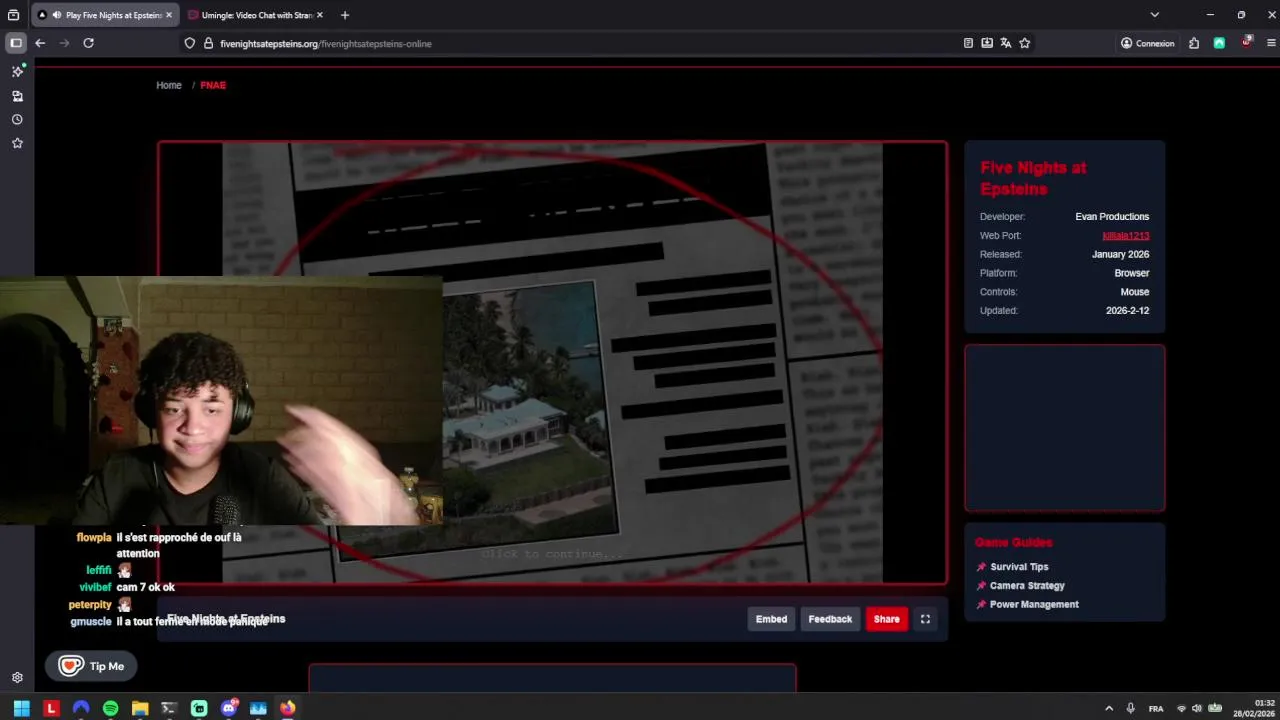1280x720 pixels.
Task: Click the site padlock icon
Action: (x=208, y=43)
